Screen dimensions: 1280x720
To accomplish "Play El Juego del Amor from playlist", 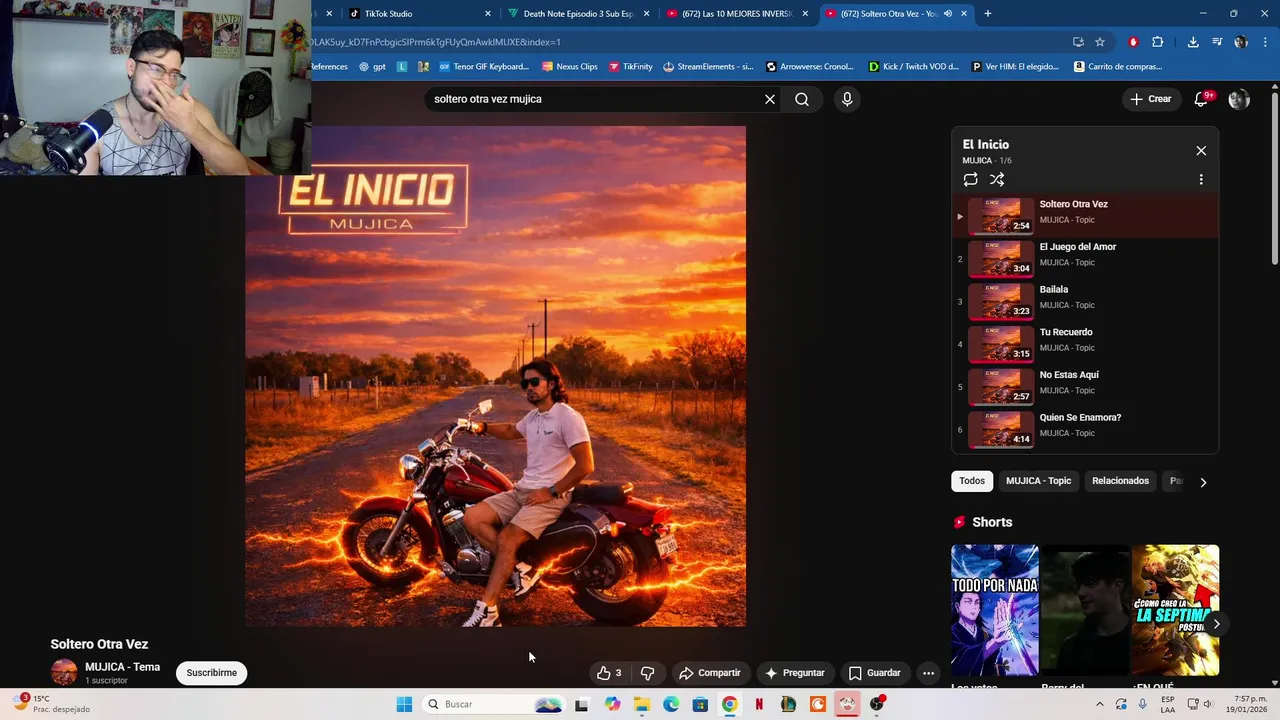I will click(1085, 259).
